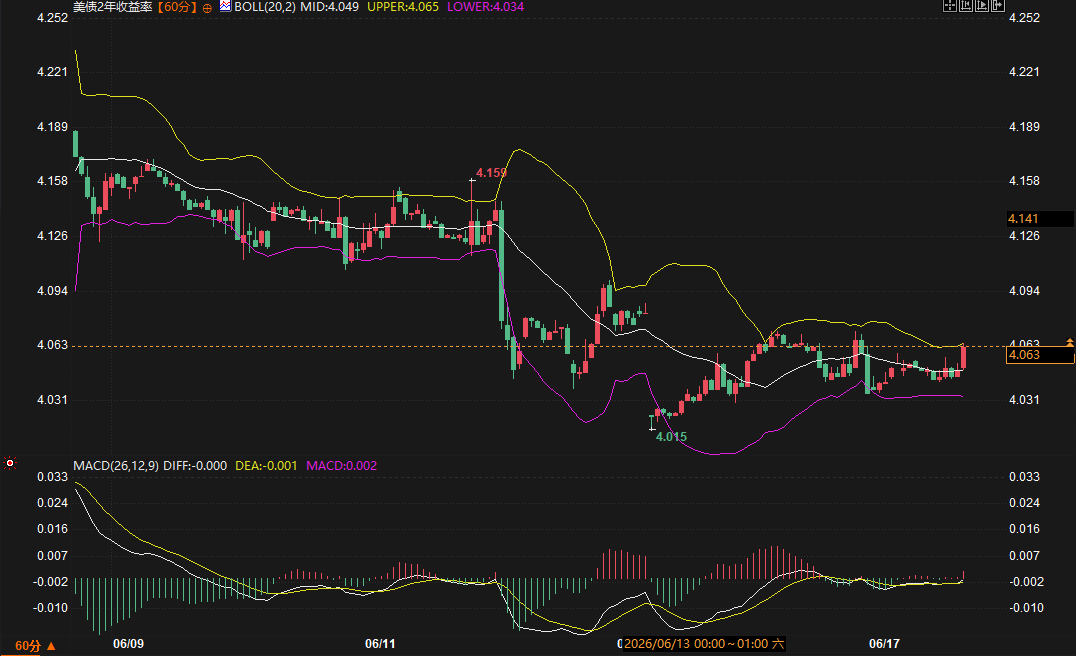Click the MACD:0.002 value text

[341, 465]
